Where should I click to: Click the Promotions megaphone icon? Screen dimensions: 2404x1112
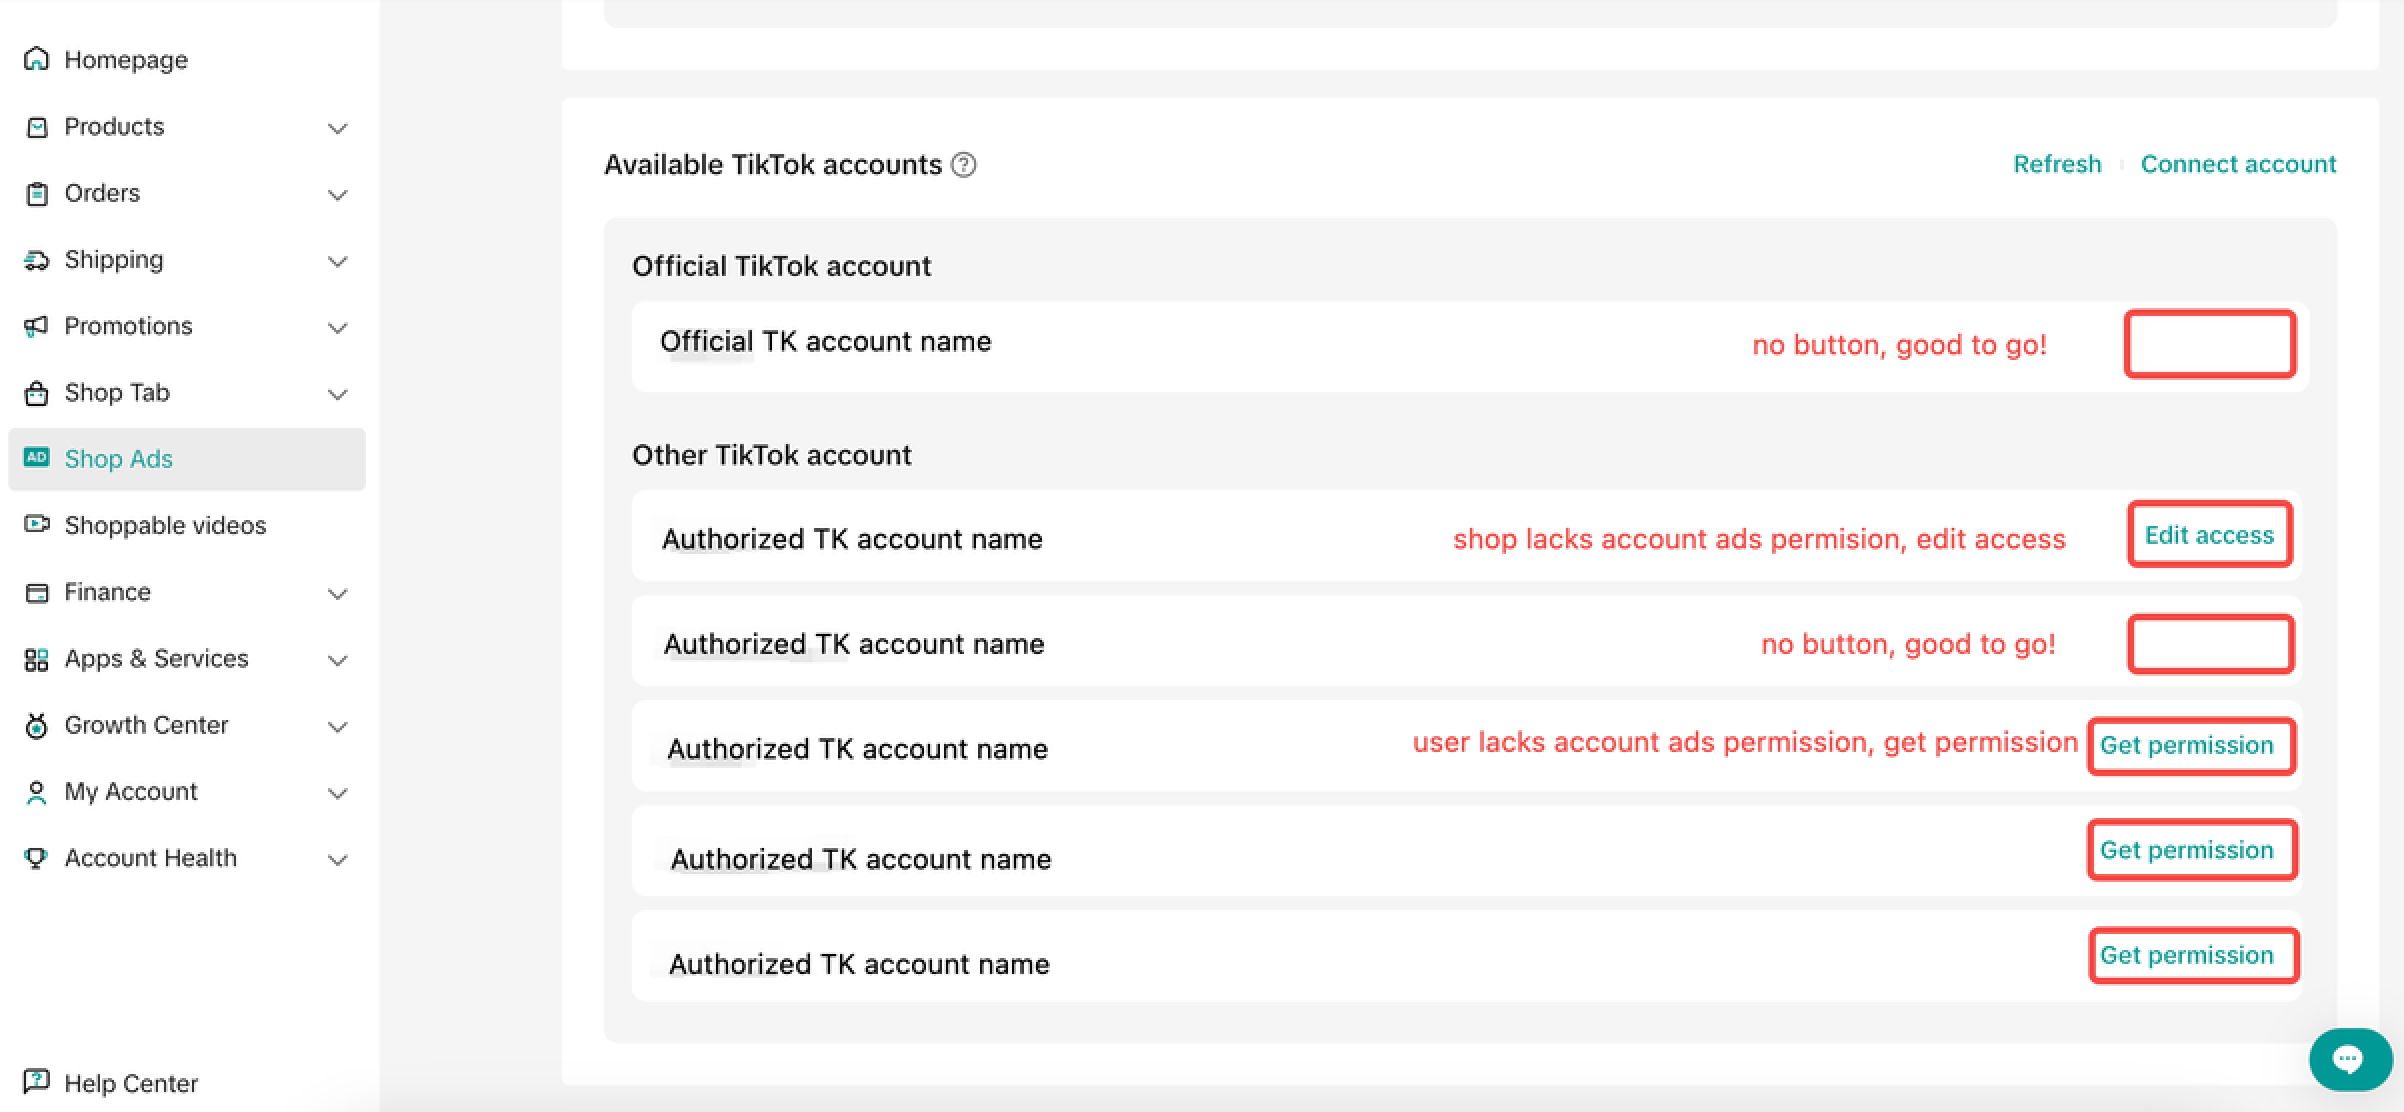tap(36, 326)
